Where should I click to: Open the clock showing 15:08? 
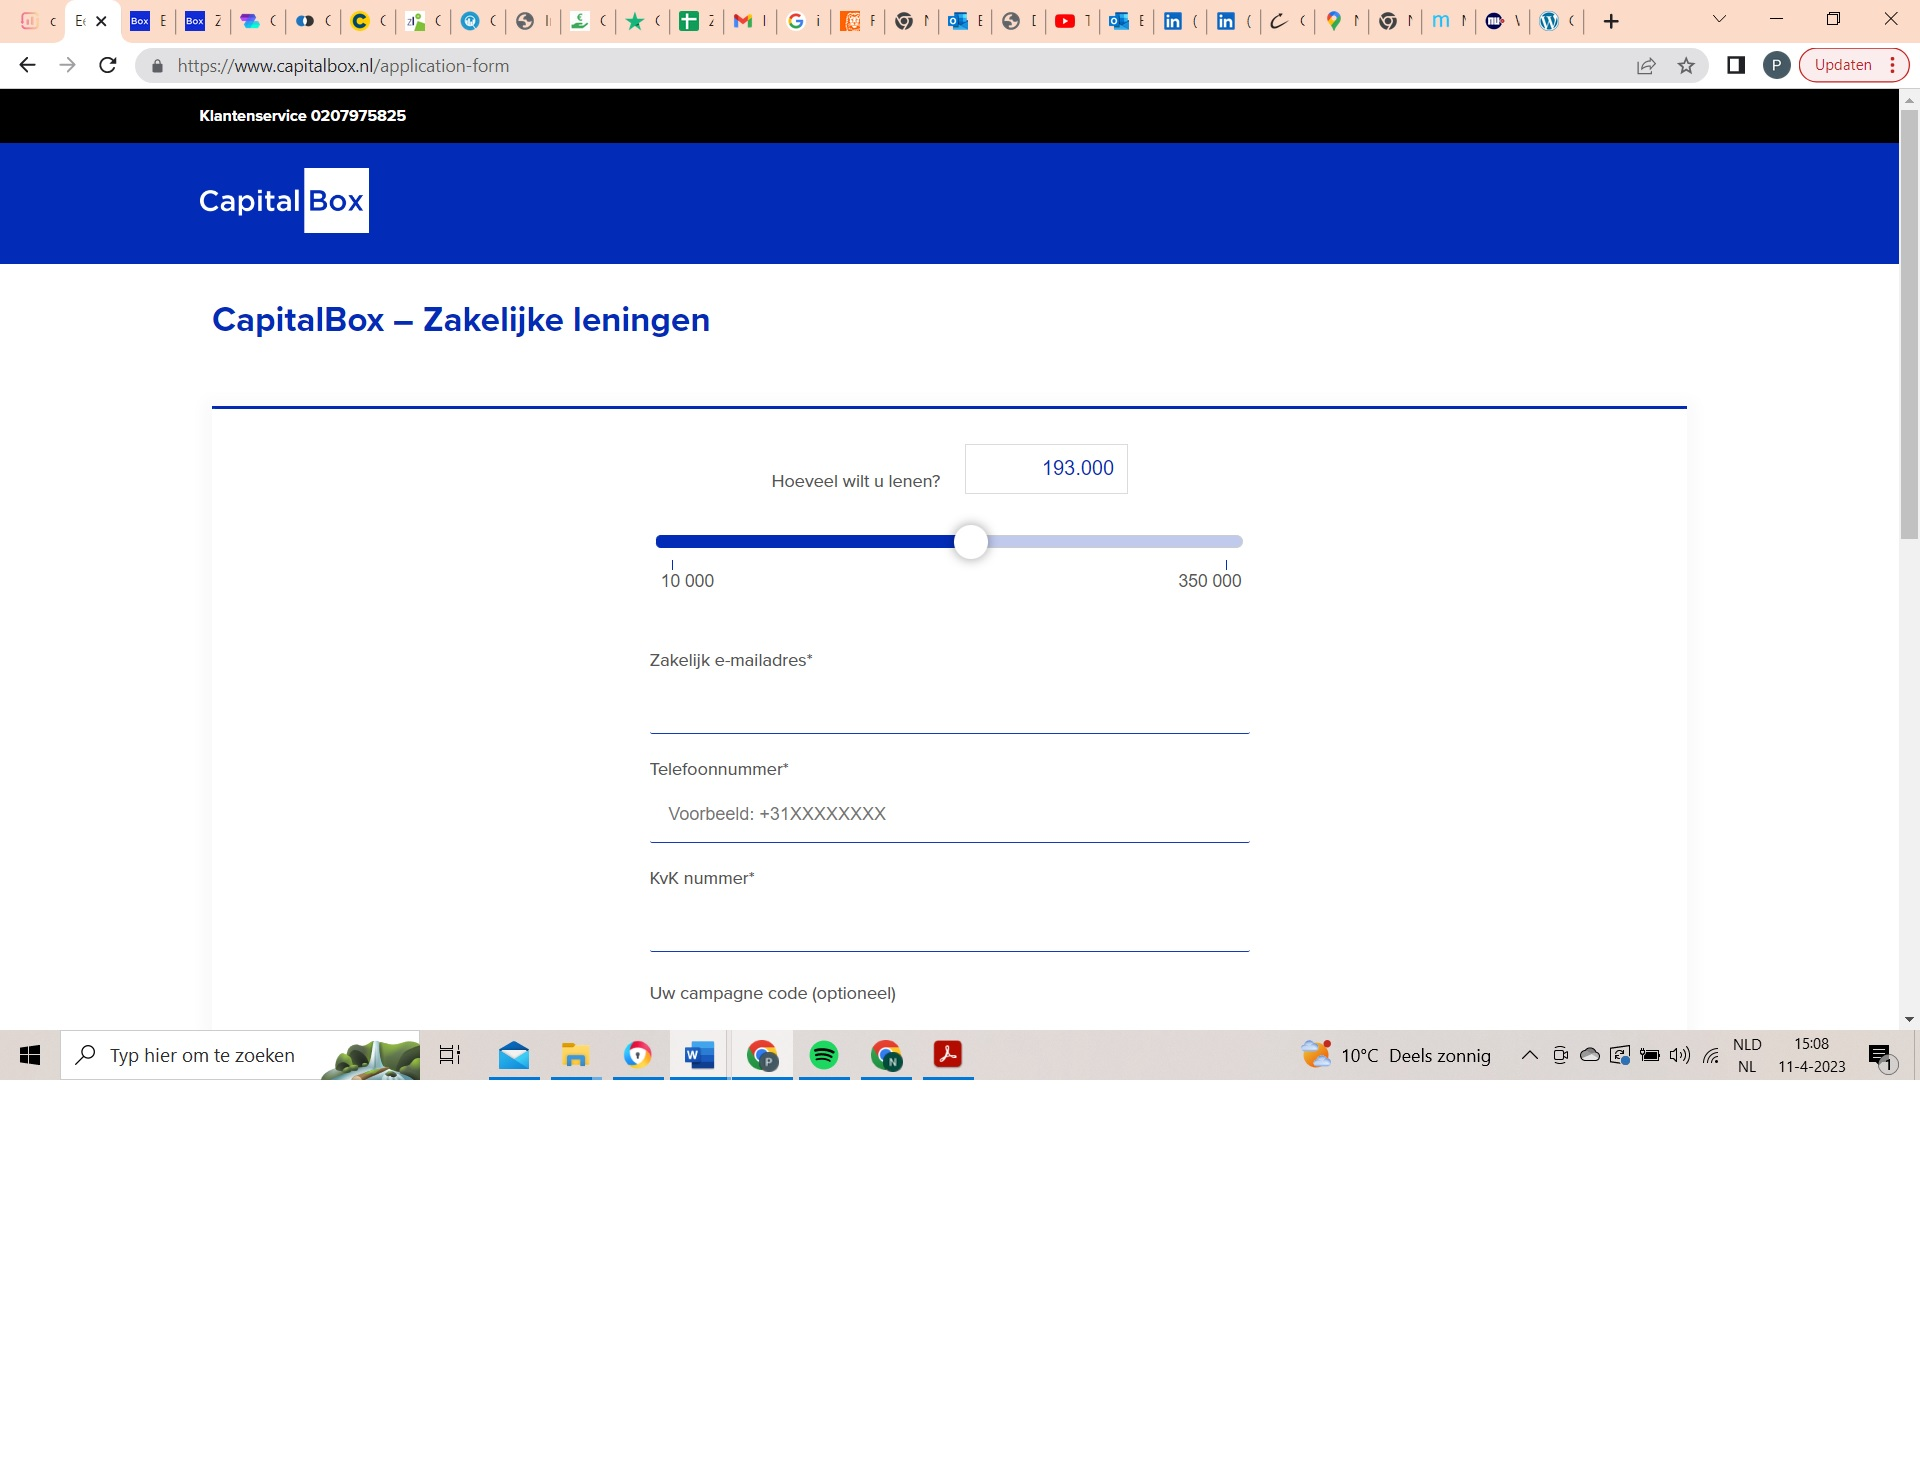coord(1811,1055)
